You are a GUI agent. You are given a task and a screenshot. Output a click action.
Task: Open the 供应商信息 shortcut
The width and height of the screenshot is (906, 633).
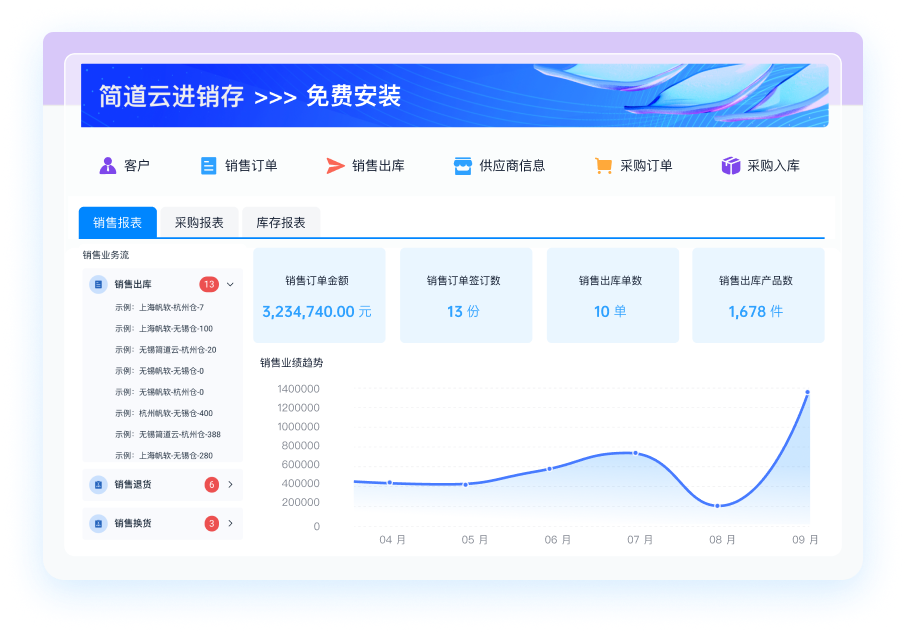(x=499, y=166)
